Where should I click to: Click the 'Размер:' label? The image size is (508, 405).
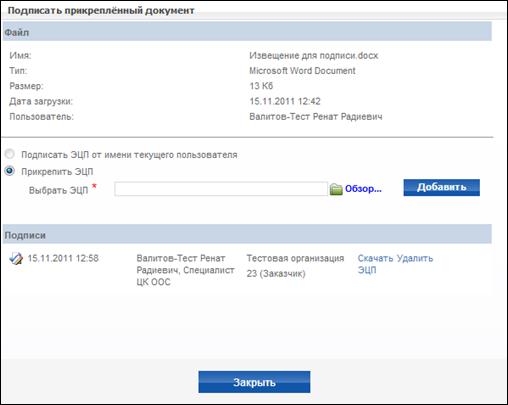click(x=26, y=86)
